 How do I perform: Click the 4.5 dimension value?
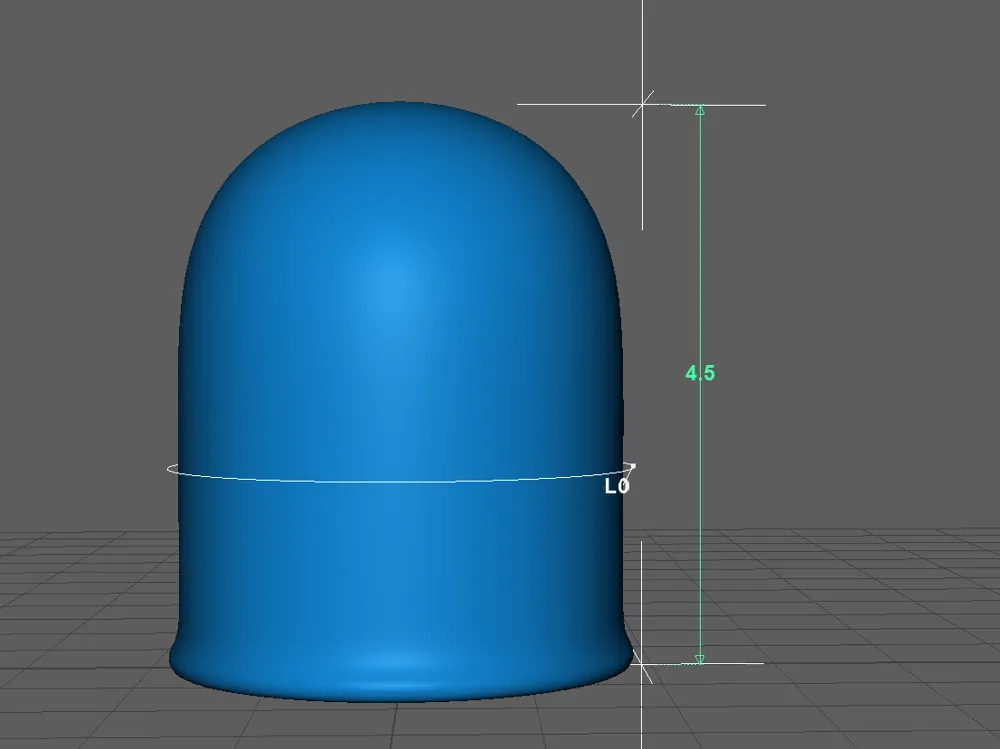(x=700, y=373)
